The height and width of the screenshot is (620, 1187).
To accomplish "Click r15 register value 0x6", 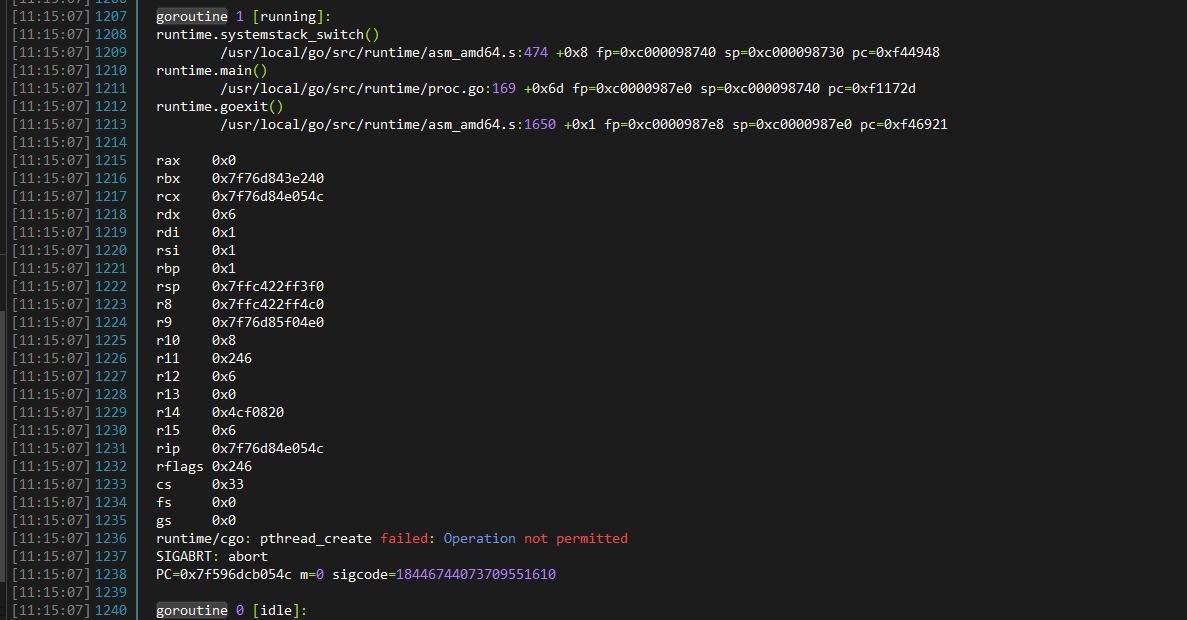I will pyautogui.click(x=224, y=430).
